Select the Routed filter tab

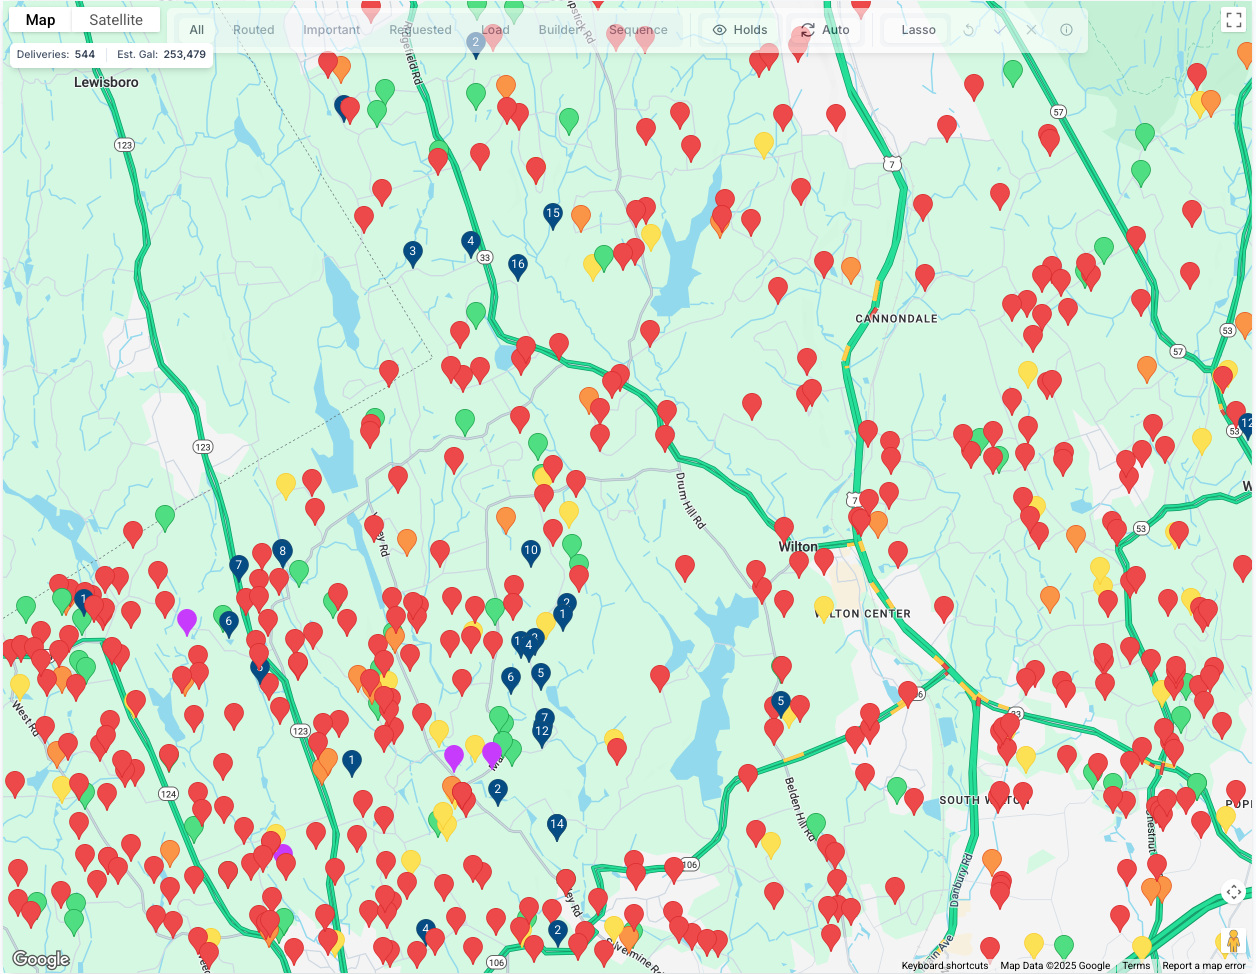tap(253, 30)
